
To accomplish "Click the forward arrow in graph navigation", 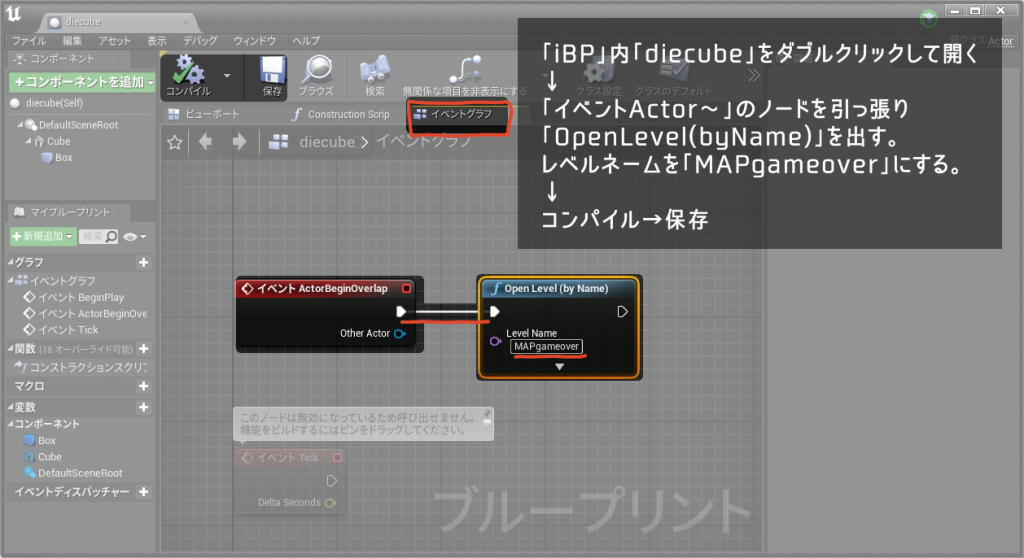I will pos(238,142).
